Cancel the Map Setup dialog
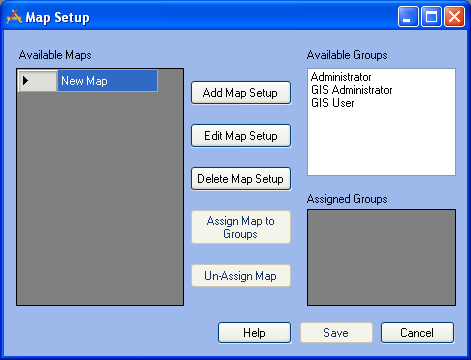 pyautogui.click(x=417, y=332)
